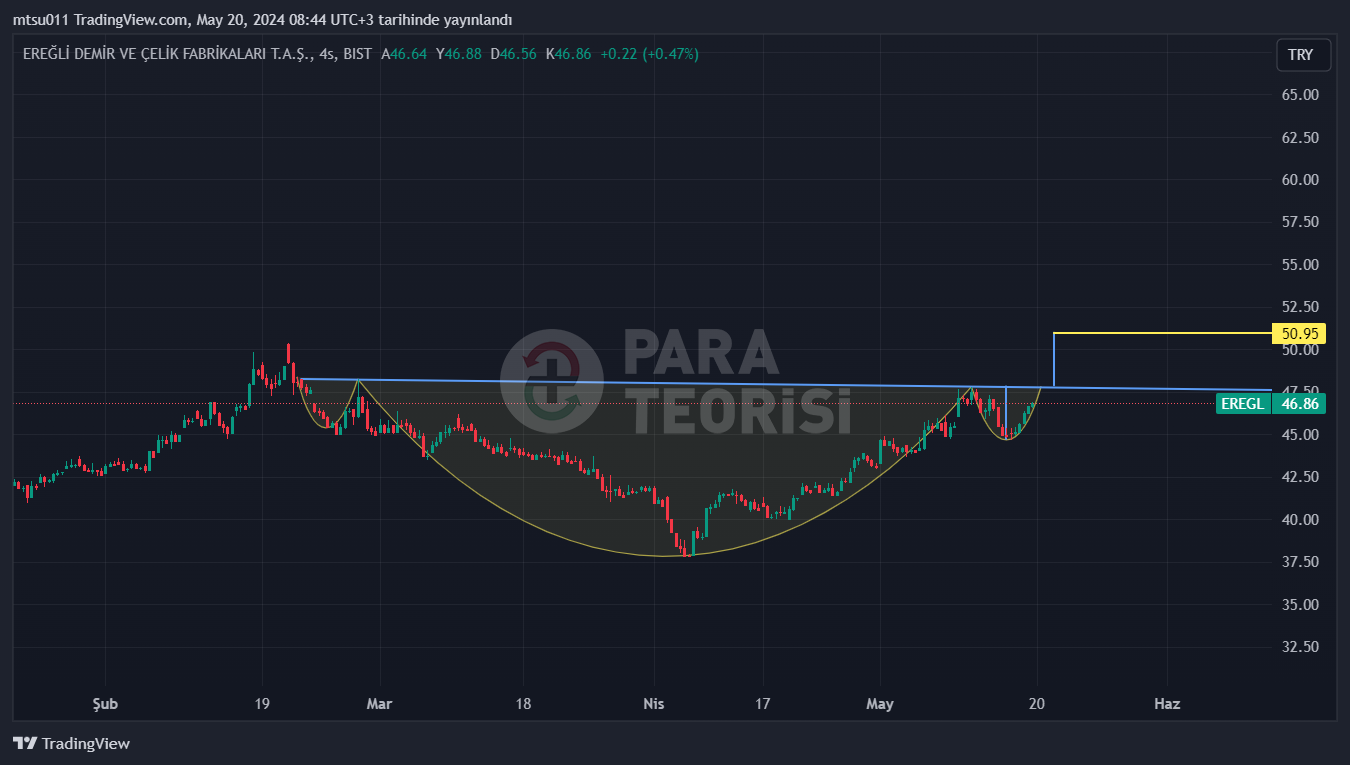Click the 45.00 price axis label
This screenshot has height=765, width=1350.
click(x=1300, y=435)
